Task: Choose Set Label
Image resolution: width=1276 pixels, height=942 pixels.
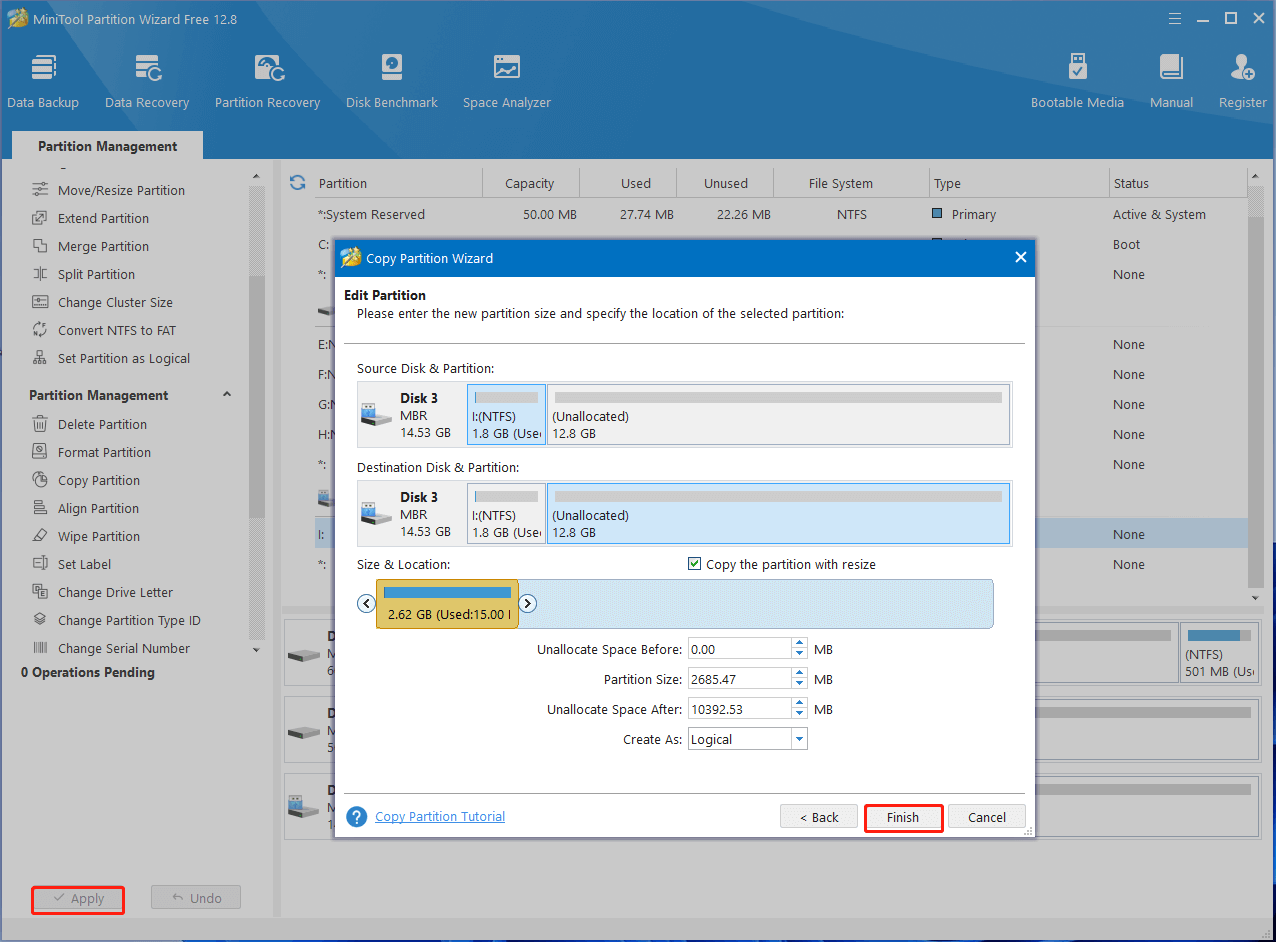Action: [84, 564]
